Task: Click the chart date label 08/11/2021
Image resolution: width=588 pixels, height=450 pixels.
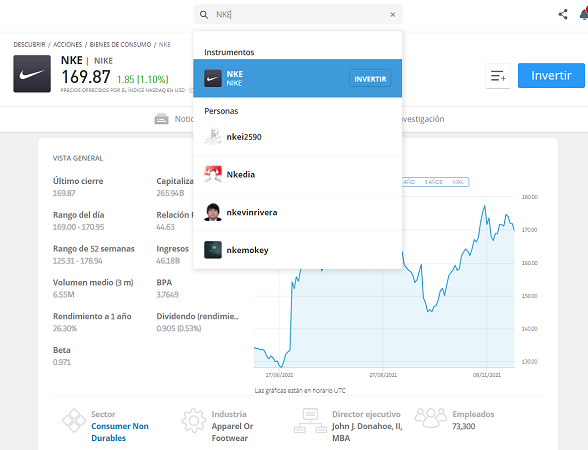Action: pyautogui.click(x=486, y=375)
